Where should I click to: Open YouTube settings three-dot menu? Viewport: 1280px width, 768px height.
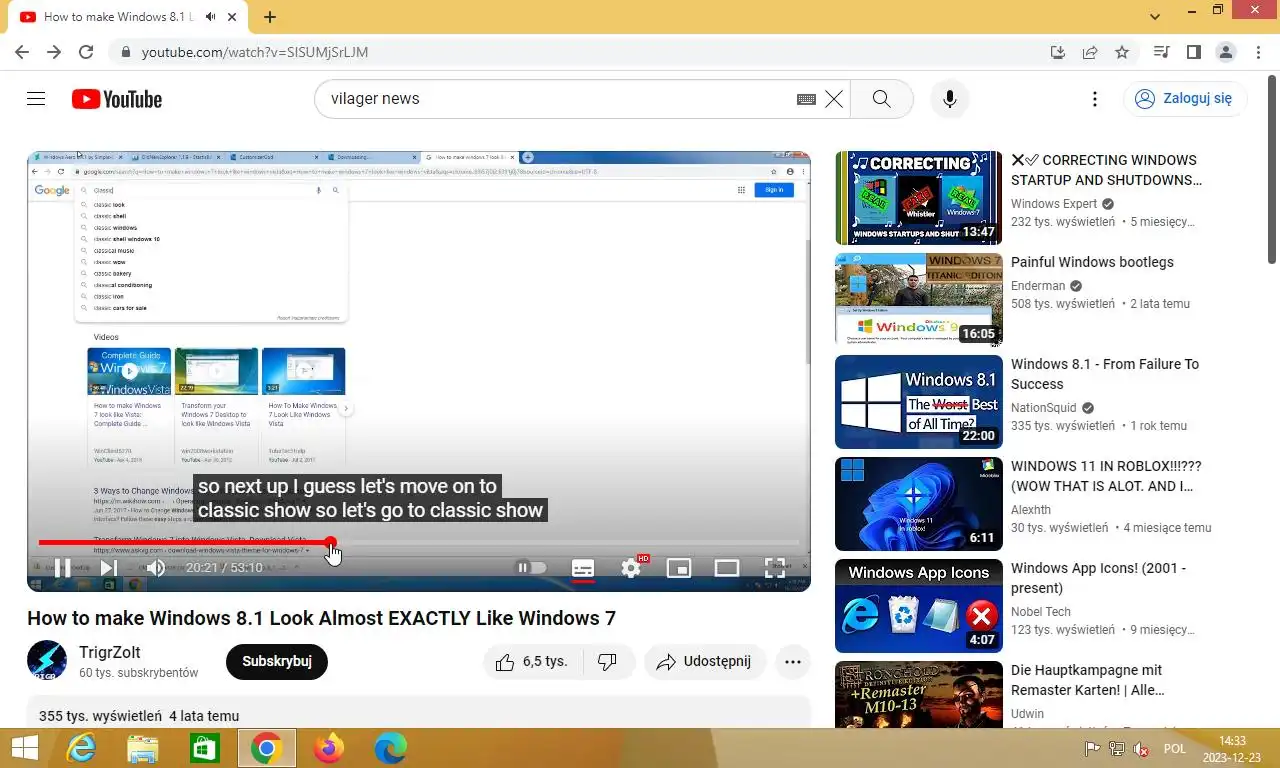tap(1095, 99)
